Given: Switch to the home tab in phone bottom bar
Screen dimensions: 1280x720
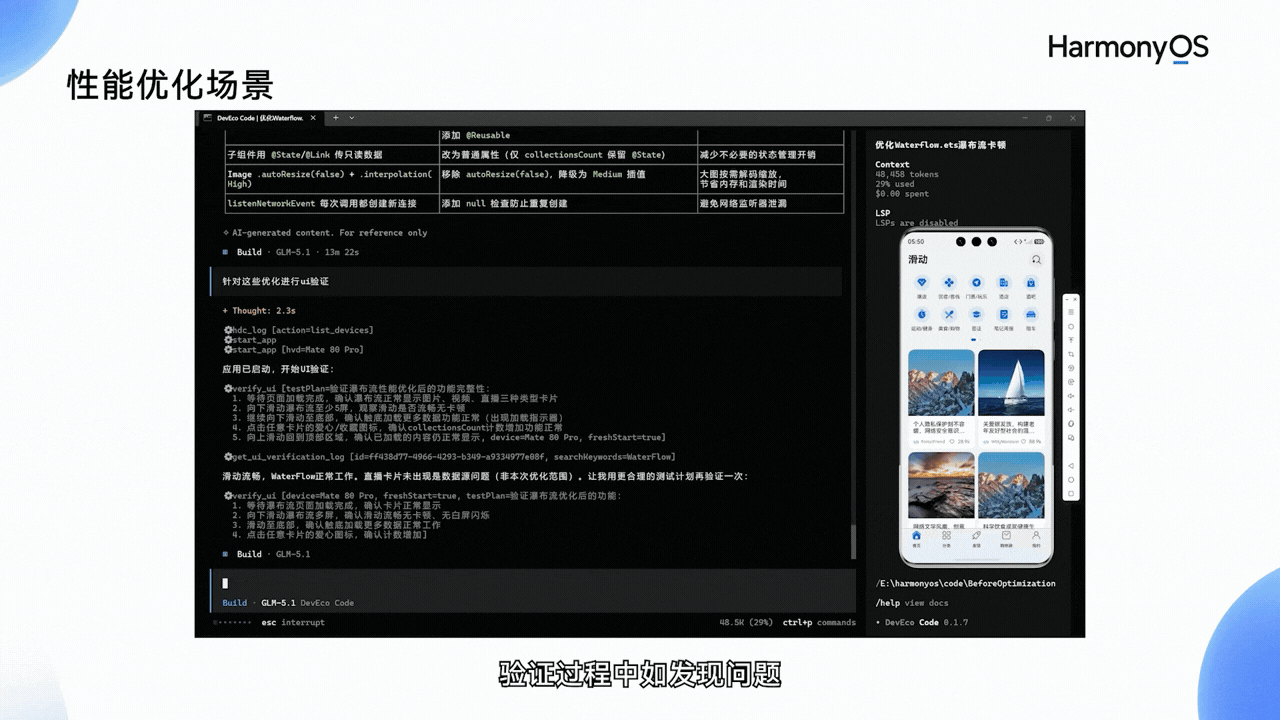Looking at the screenshot, I should tap(917, 537).
